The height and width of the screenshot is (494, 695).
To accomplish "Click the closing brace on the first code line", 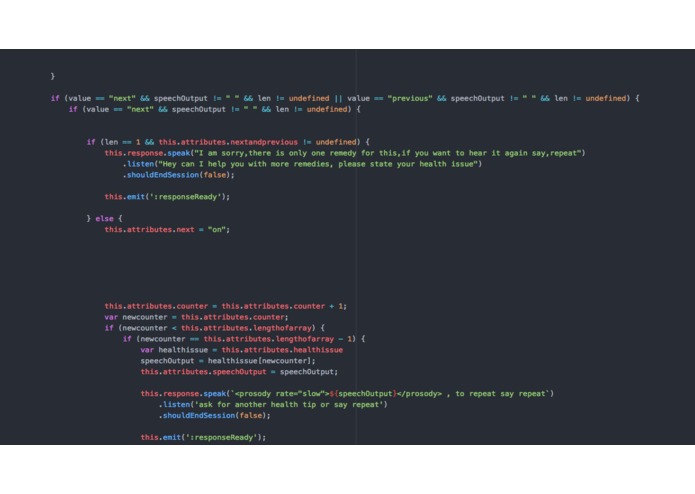I will click(x=53, y=76).
